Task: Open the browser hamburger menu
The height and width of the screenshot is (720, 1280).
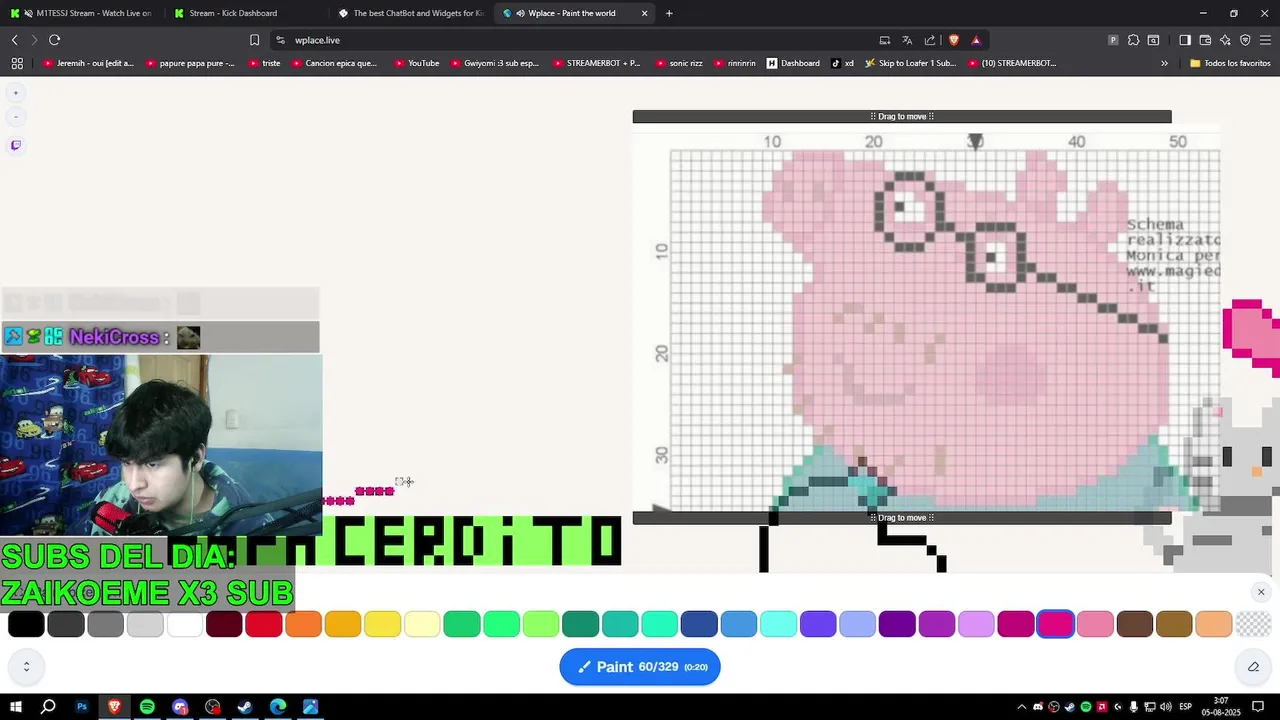Action: (1265, 40)
